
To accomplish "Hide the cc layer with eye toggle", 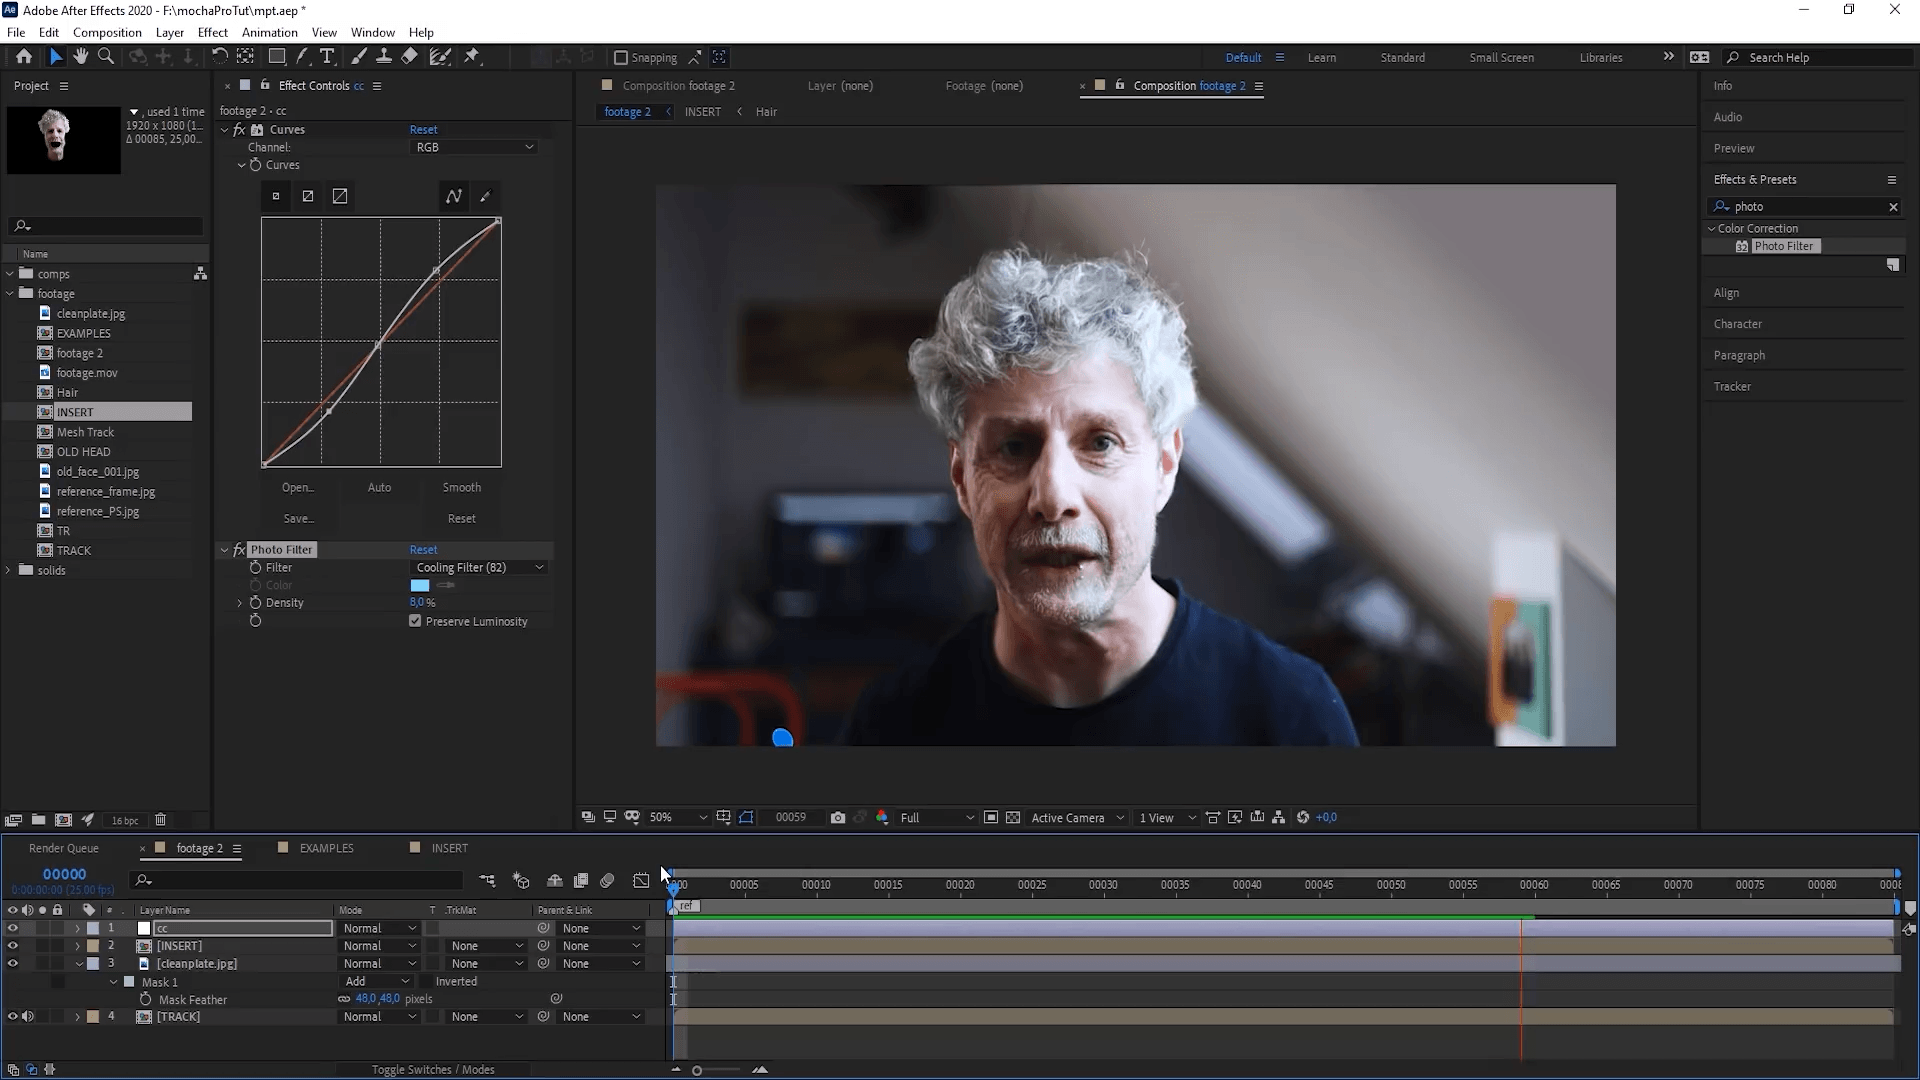I will (x=12, y=928).
